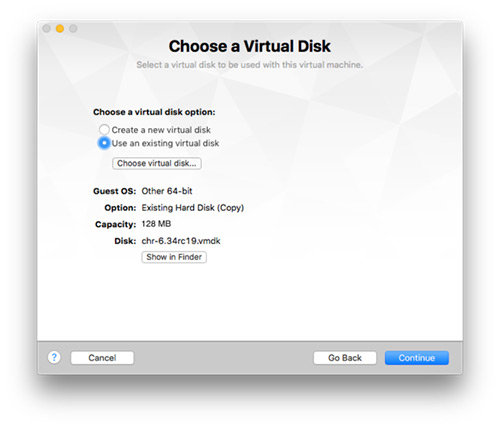Open the Choose virtual disk... file picker
500x428 pixels.
157,163
